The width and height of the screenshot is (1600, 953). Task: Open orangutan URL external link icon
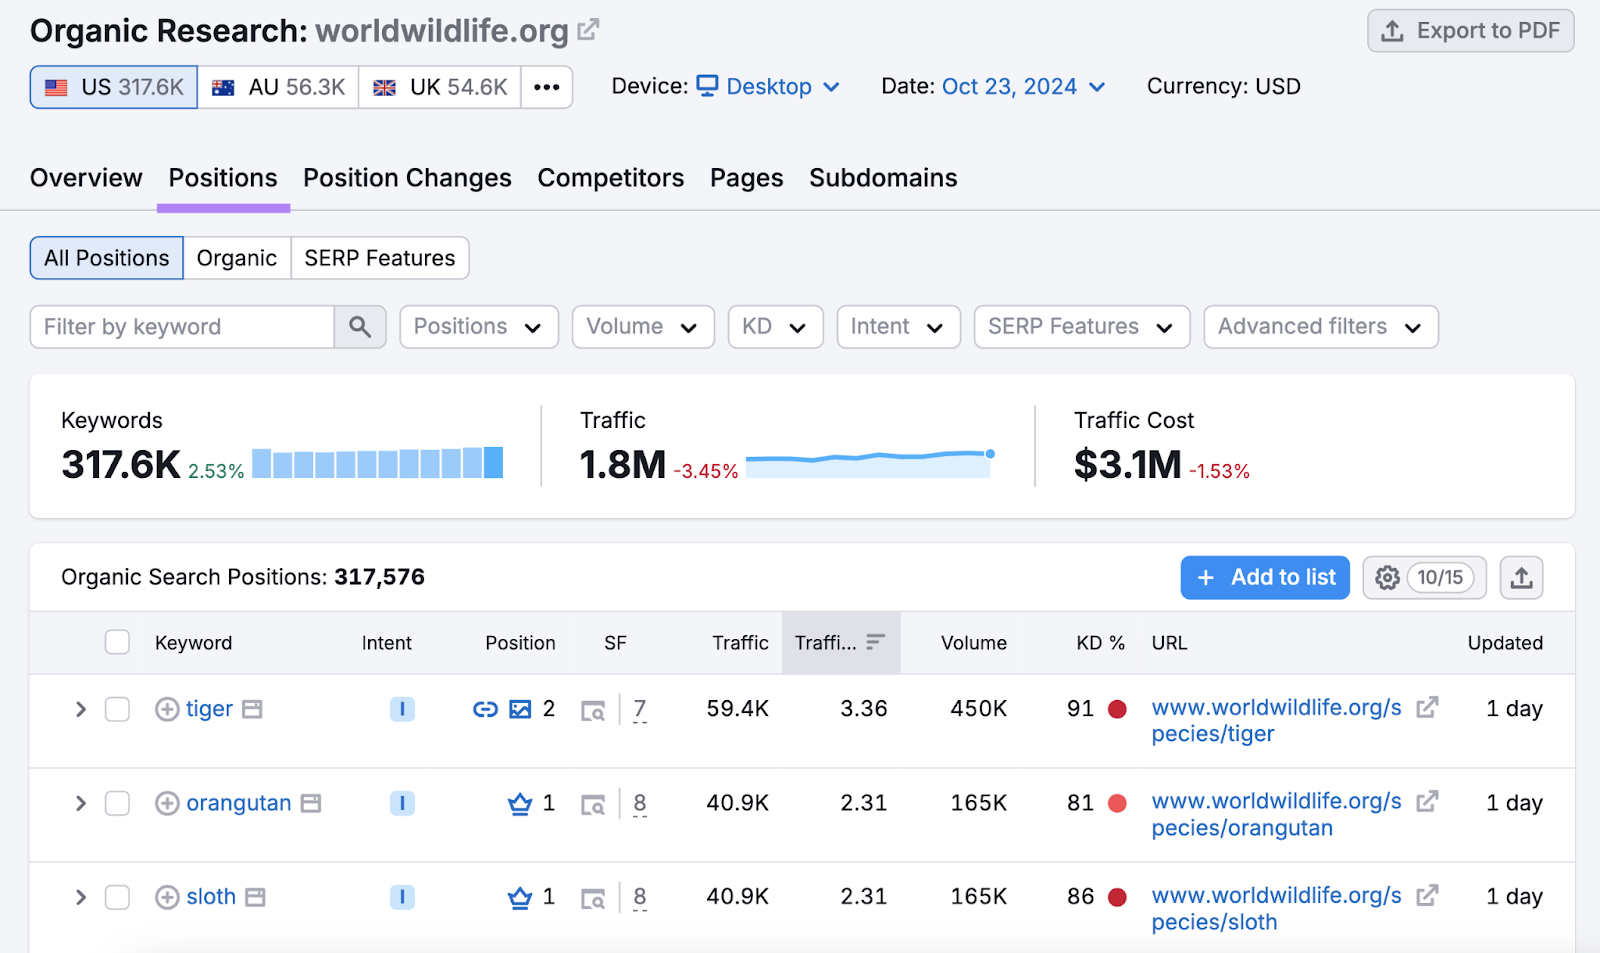tap(1427, 801)
